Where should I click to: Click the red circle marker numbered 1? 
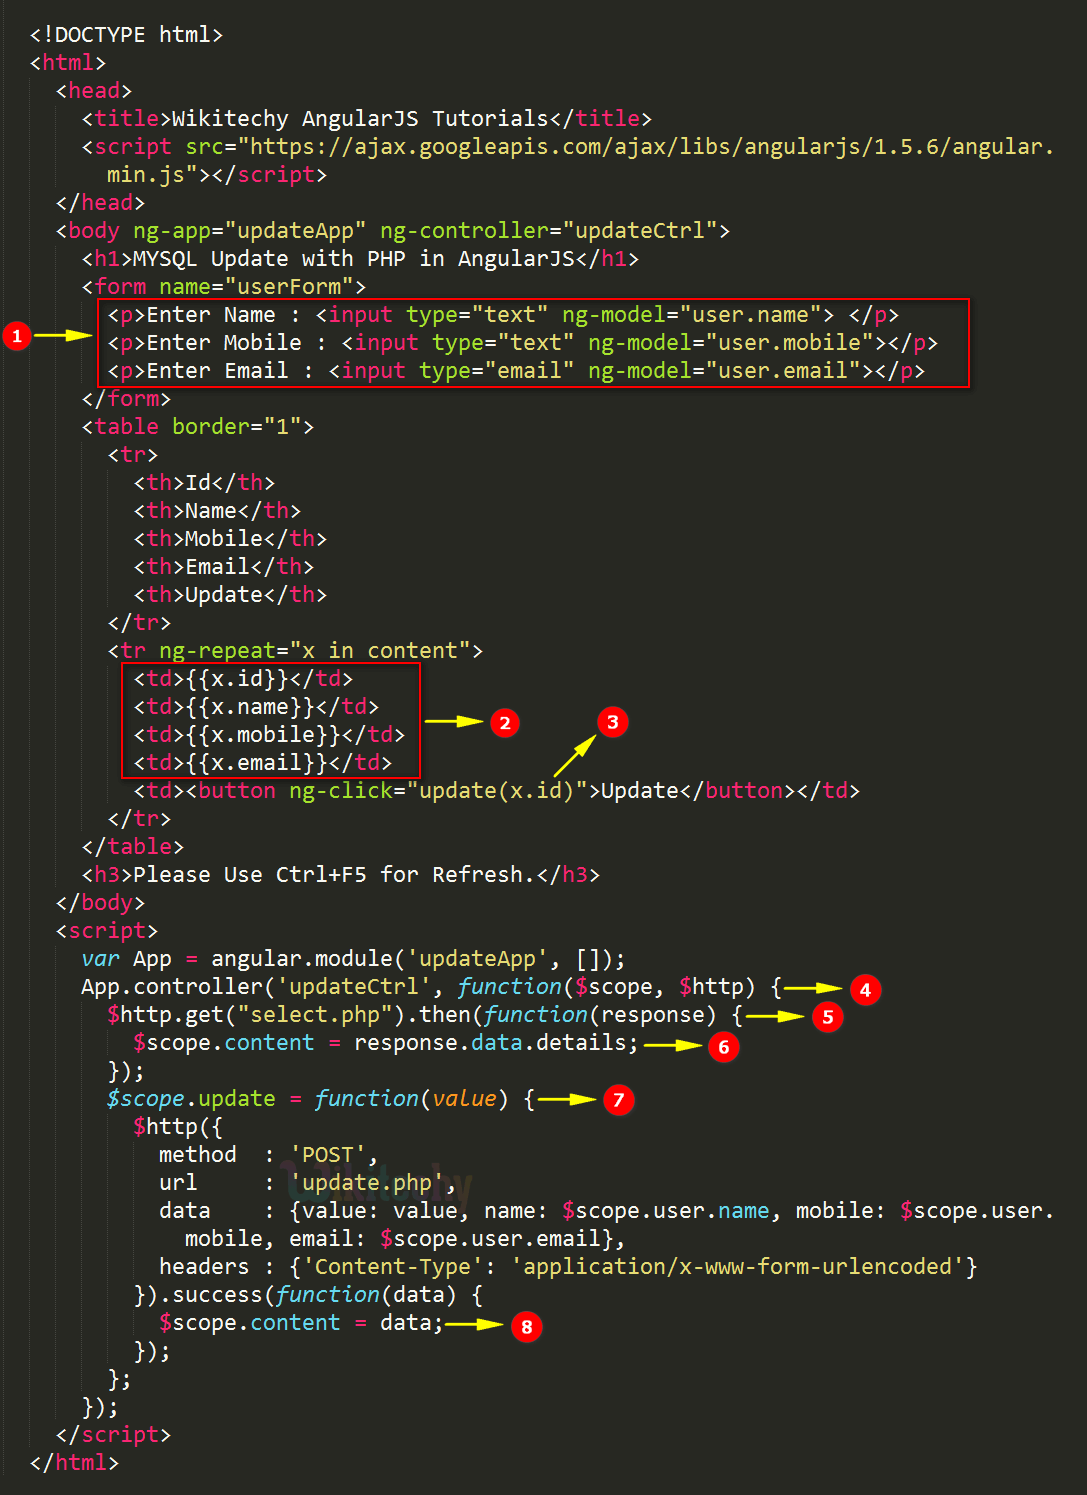[17, 336]
